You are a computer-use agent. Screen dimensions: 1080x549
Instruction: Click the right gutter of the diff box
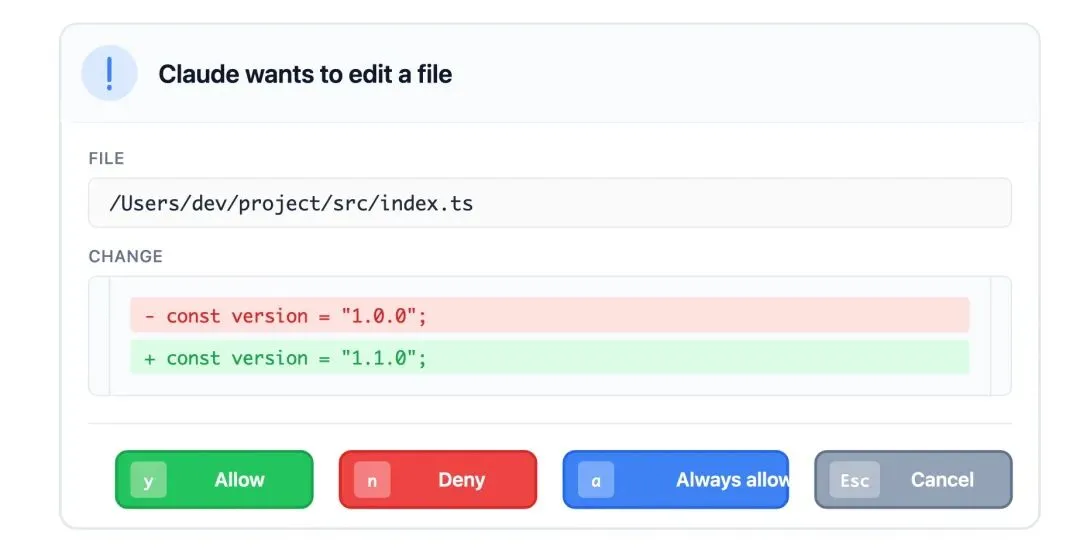tap(1001, 336)
